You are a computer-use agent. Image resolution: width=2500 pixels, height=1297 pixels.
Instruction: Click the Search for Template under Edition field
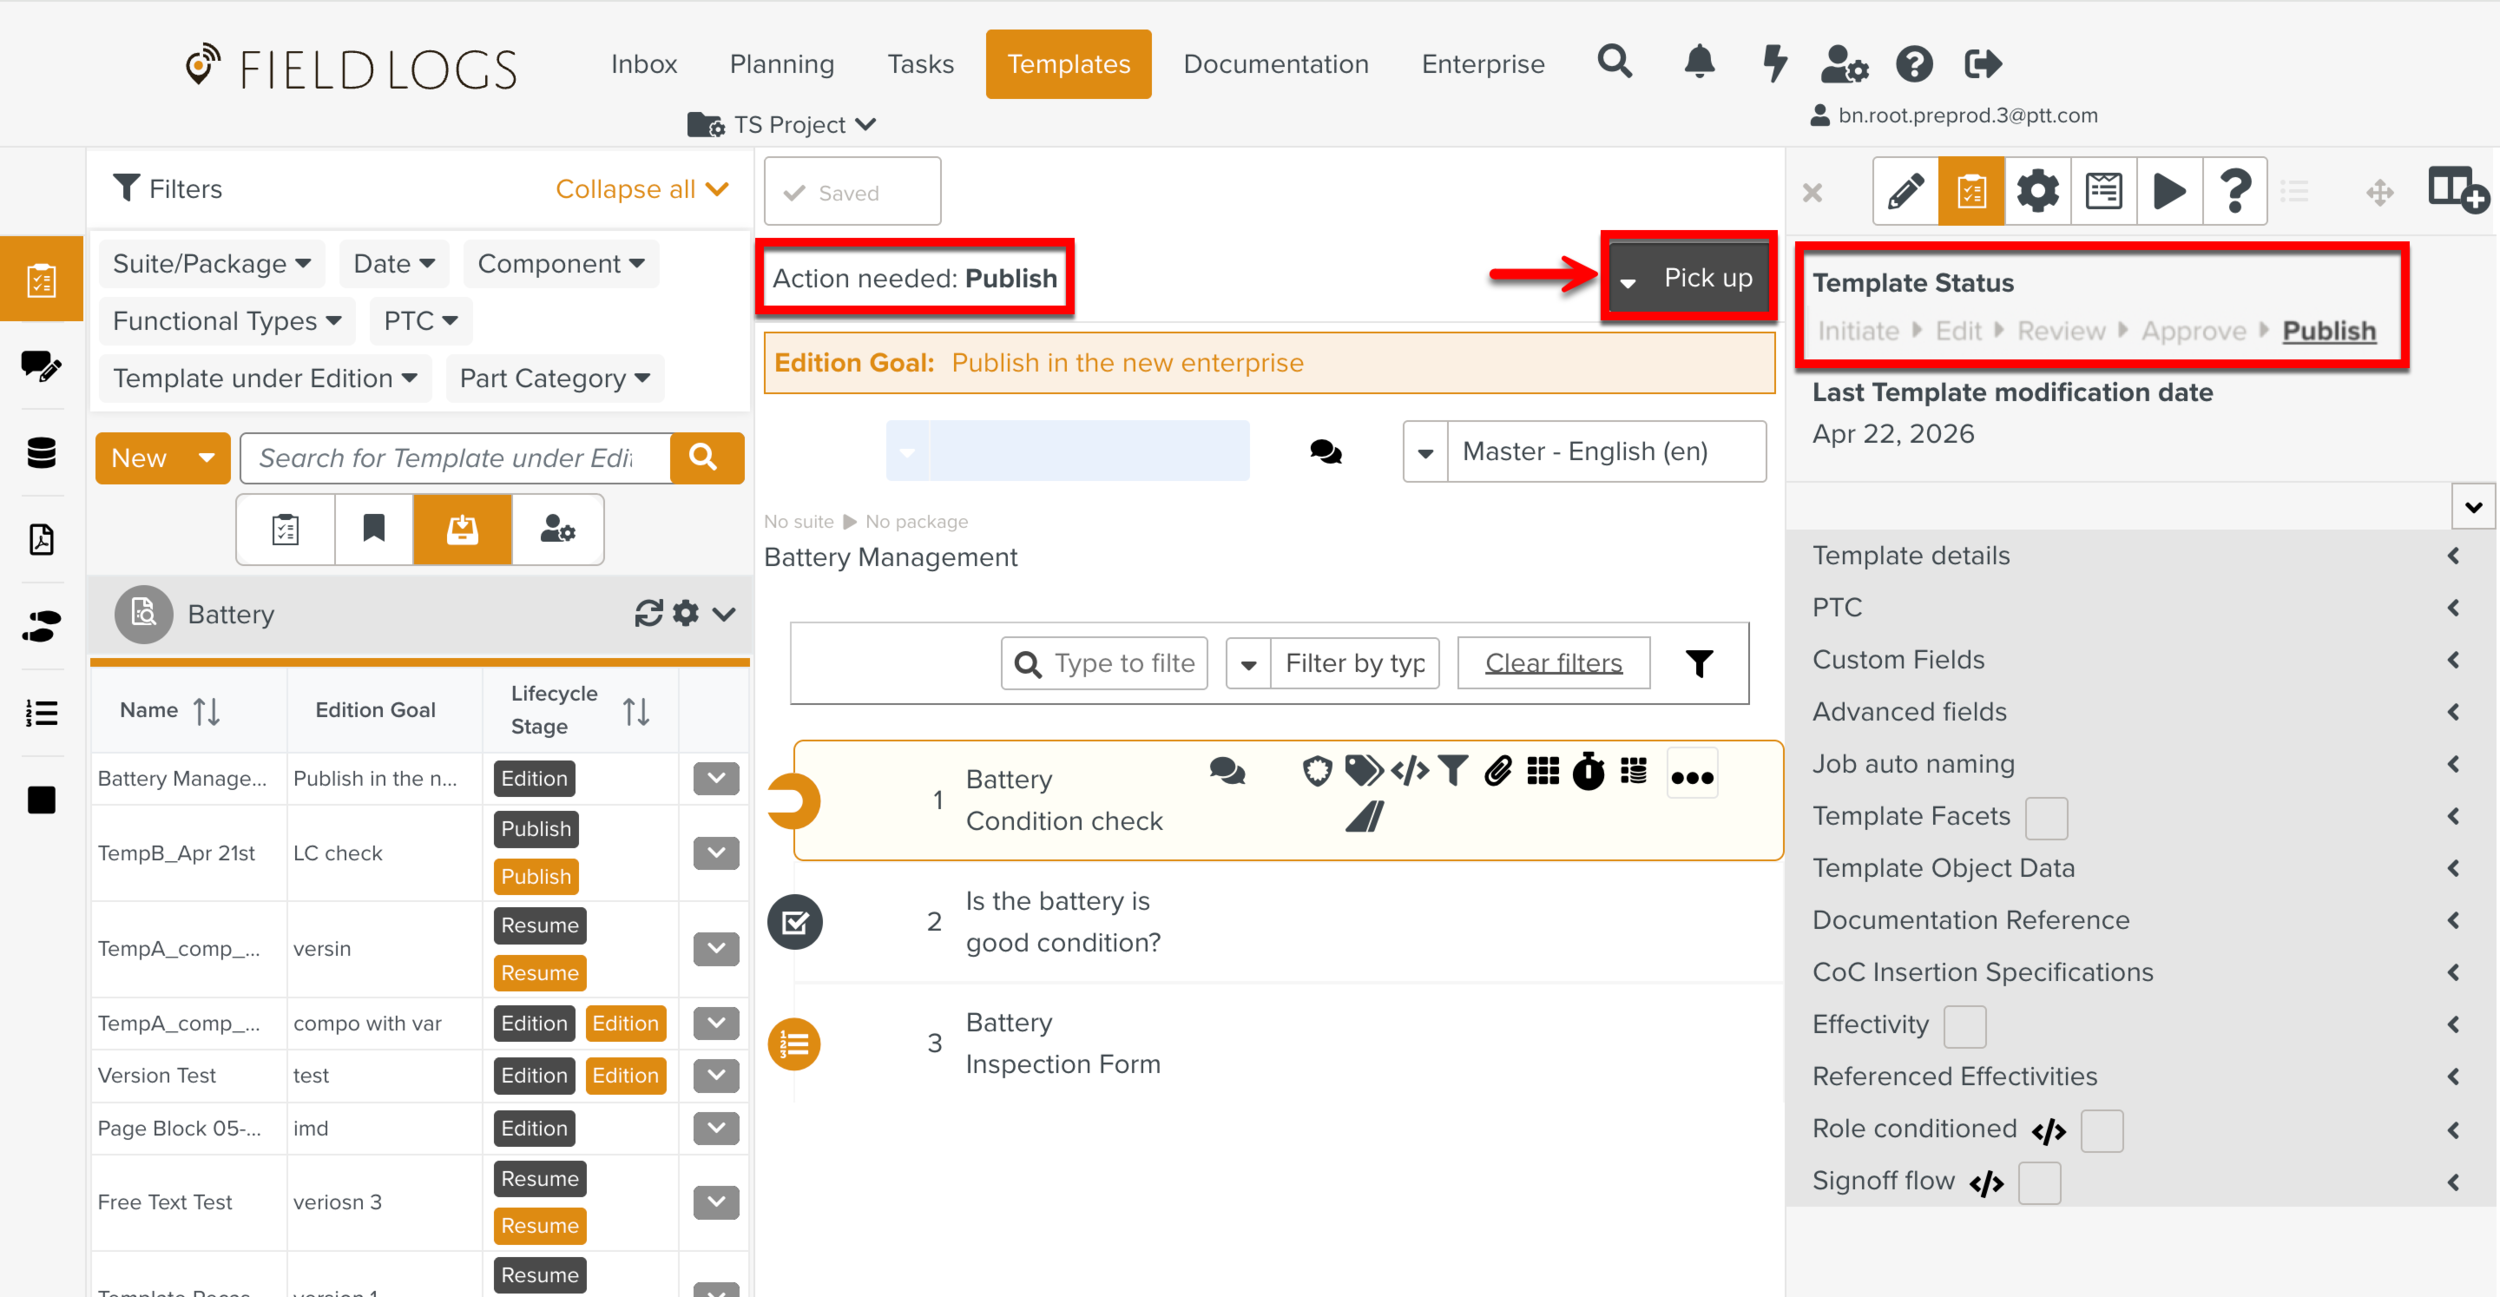pos(455,458)
